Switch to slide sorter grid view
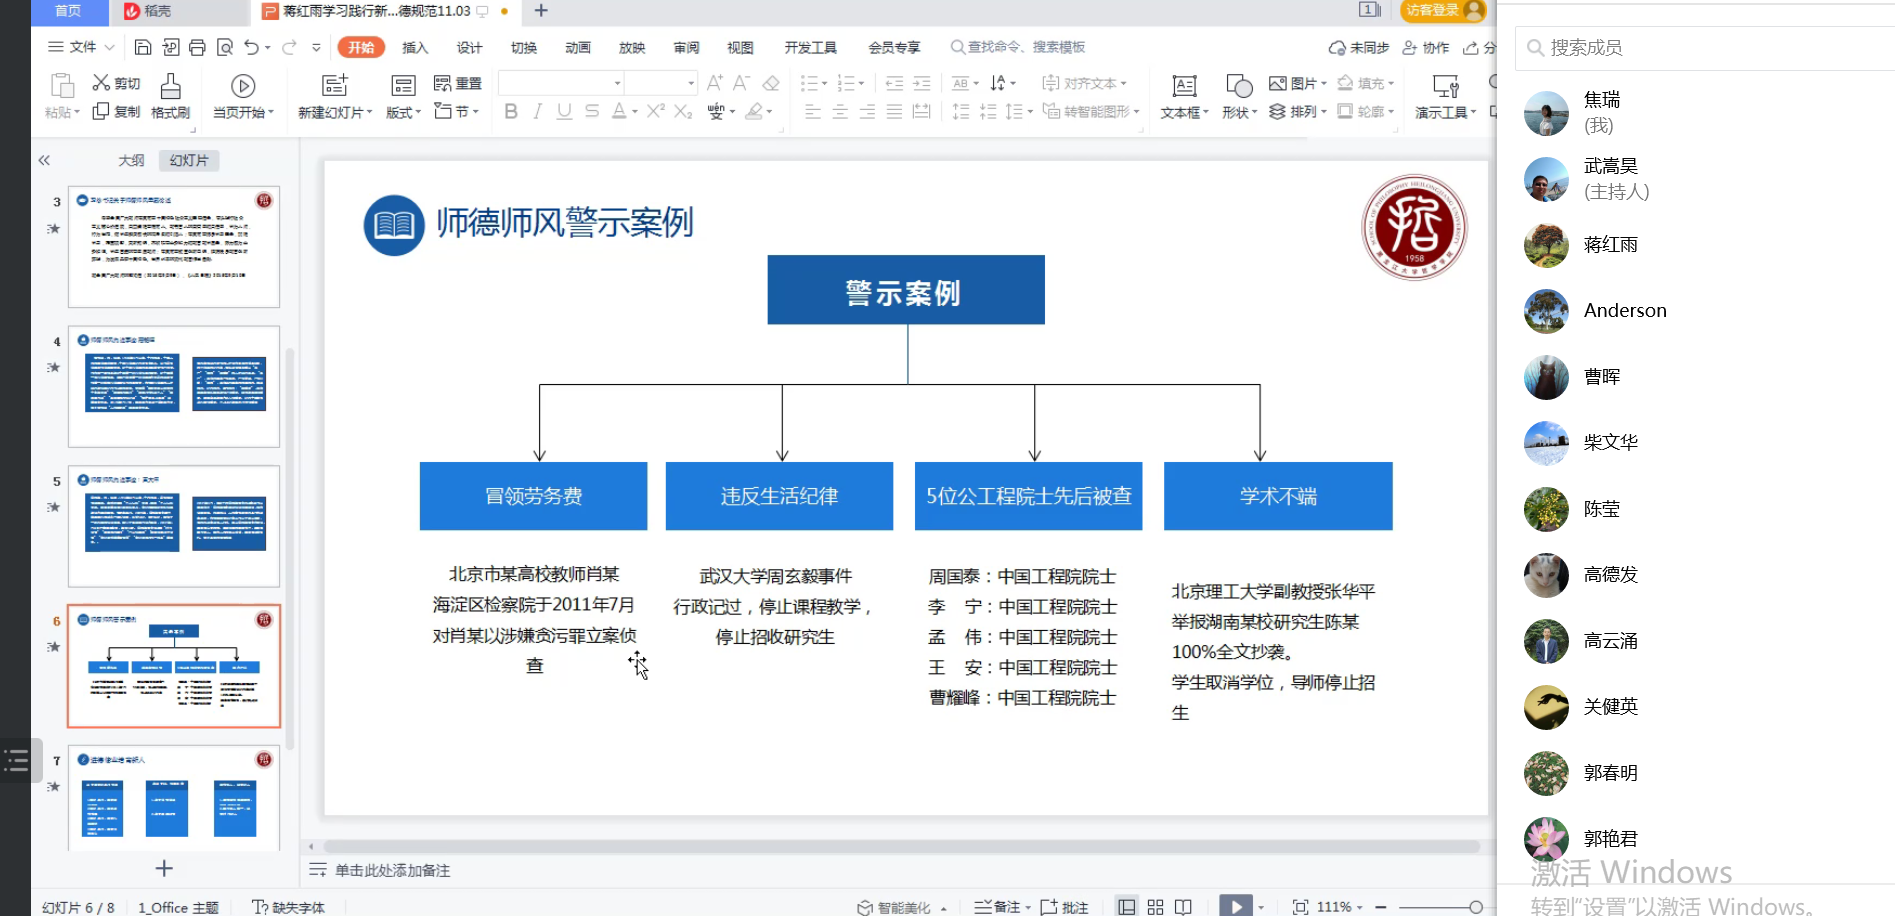1895x916 pixels. (x=1155, y=907)
